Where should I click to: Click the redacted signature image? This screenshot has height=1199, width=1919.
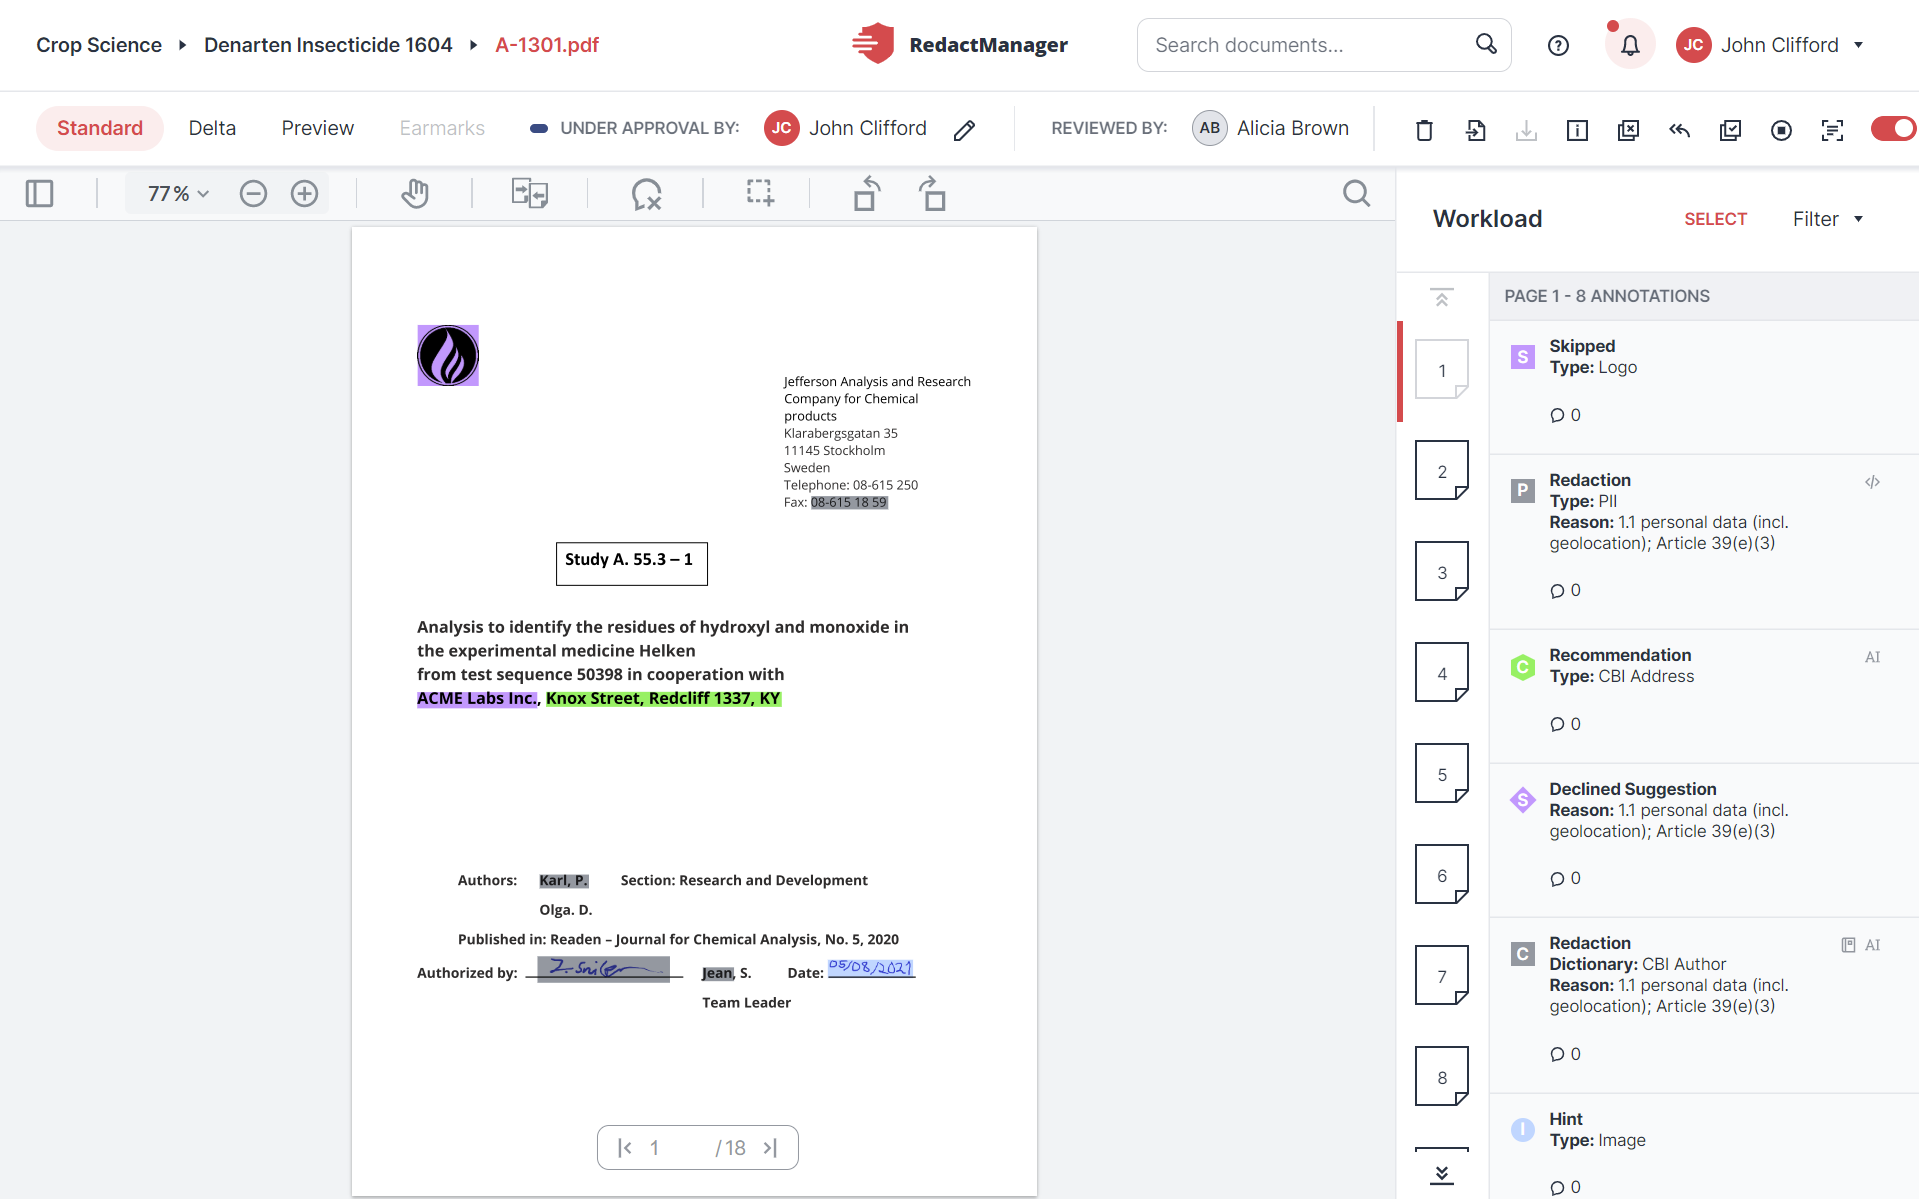(603, 969)
